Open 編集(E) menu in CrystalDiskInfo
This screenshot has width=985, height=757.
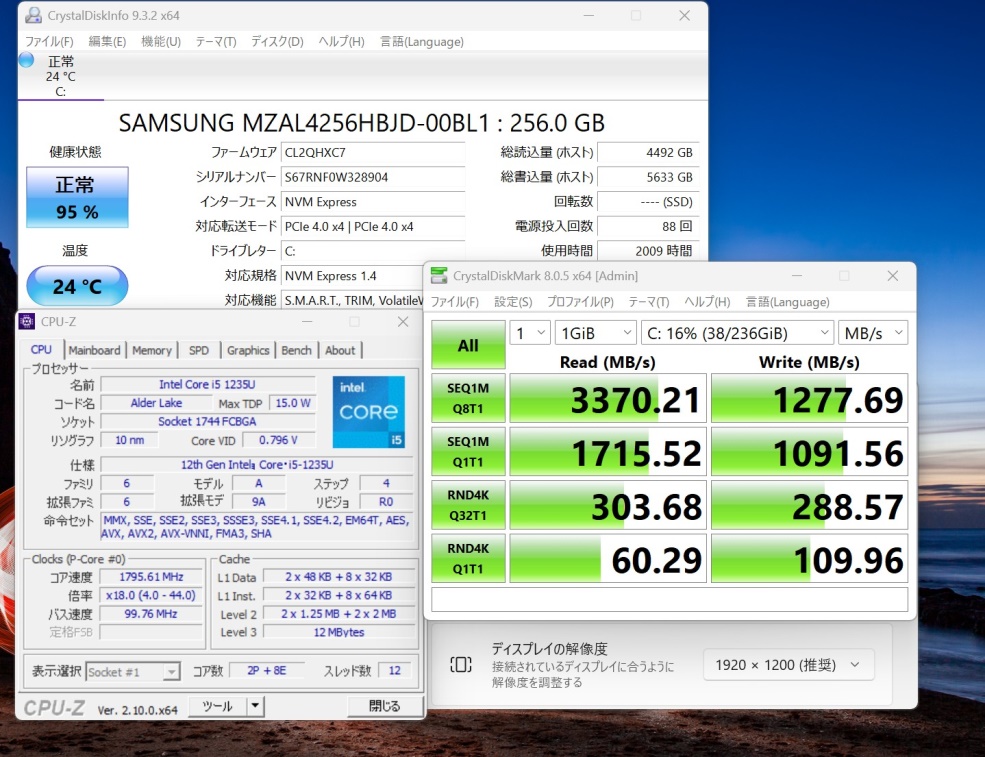107,41
